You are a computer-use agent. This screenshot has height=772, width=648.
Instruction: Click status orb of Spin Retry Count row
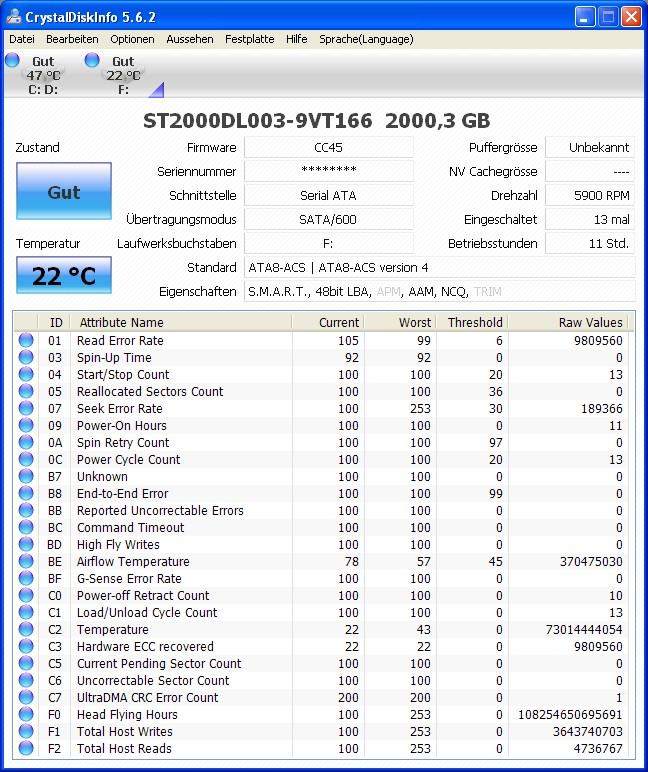[26, 442]
